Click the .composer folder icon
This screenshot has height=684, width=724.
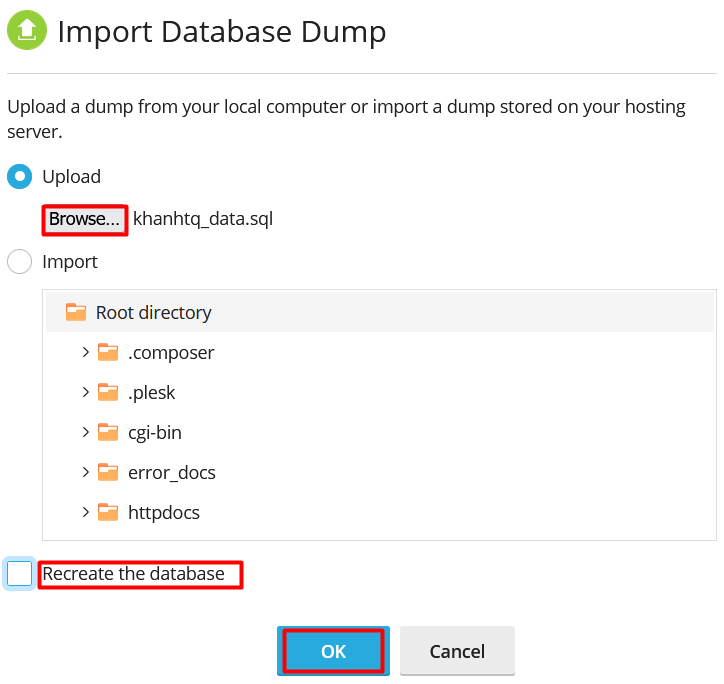(x=108, y=352)
